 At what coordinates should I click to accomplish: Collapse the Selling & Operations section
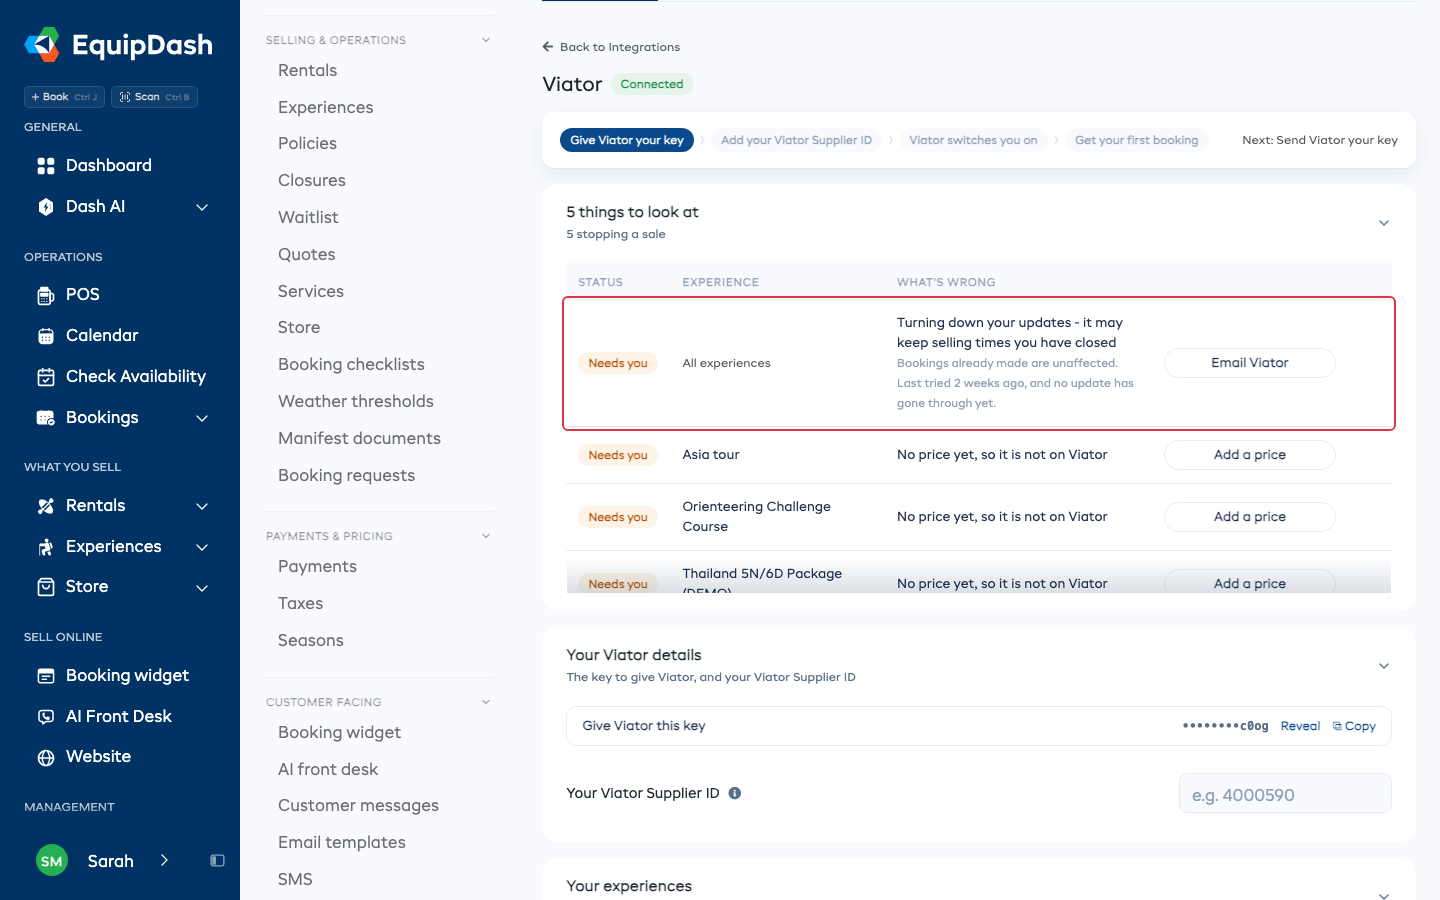coord(486,40)
